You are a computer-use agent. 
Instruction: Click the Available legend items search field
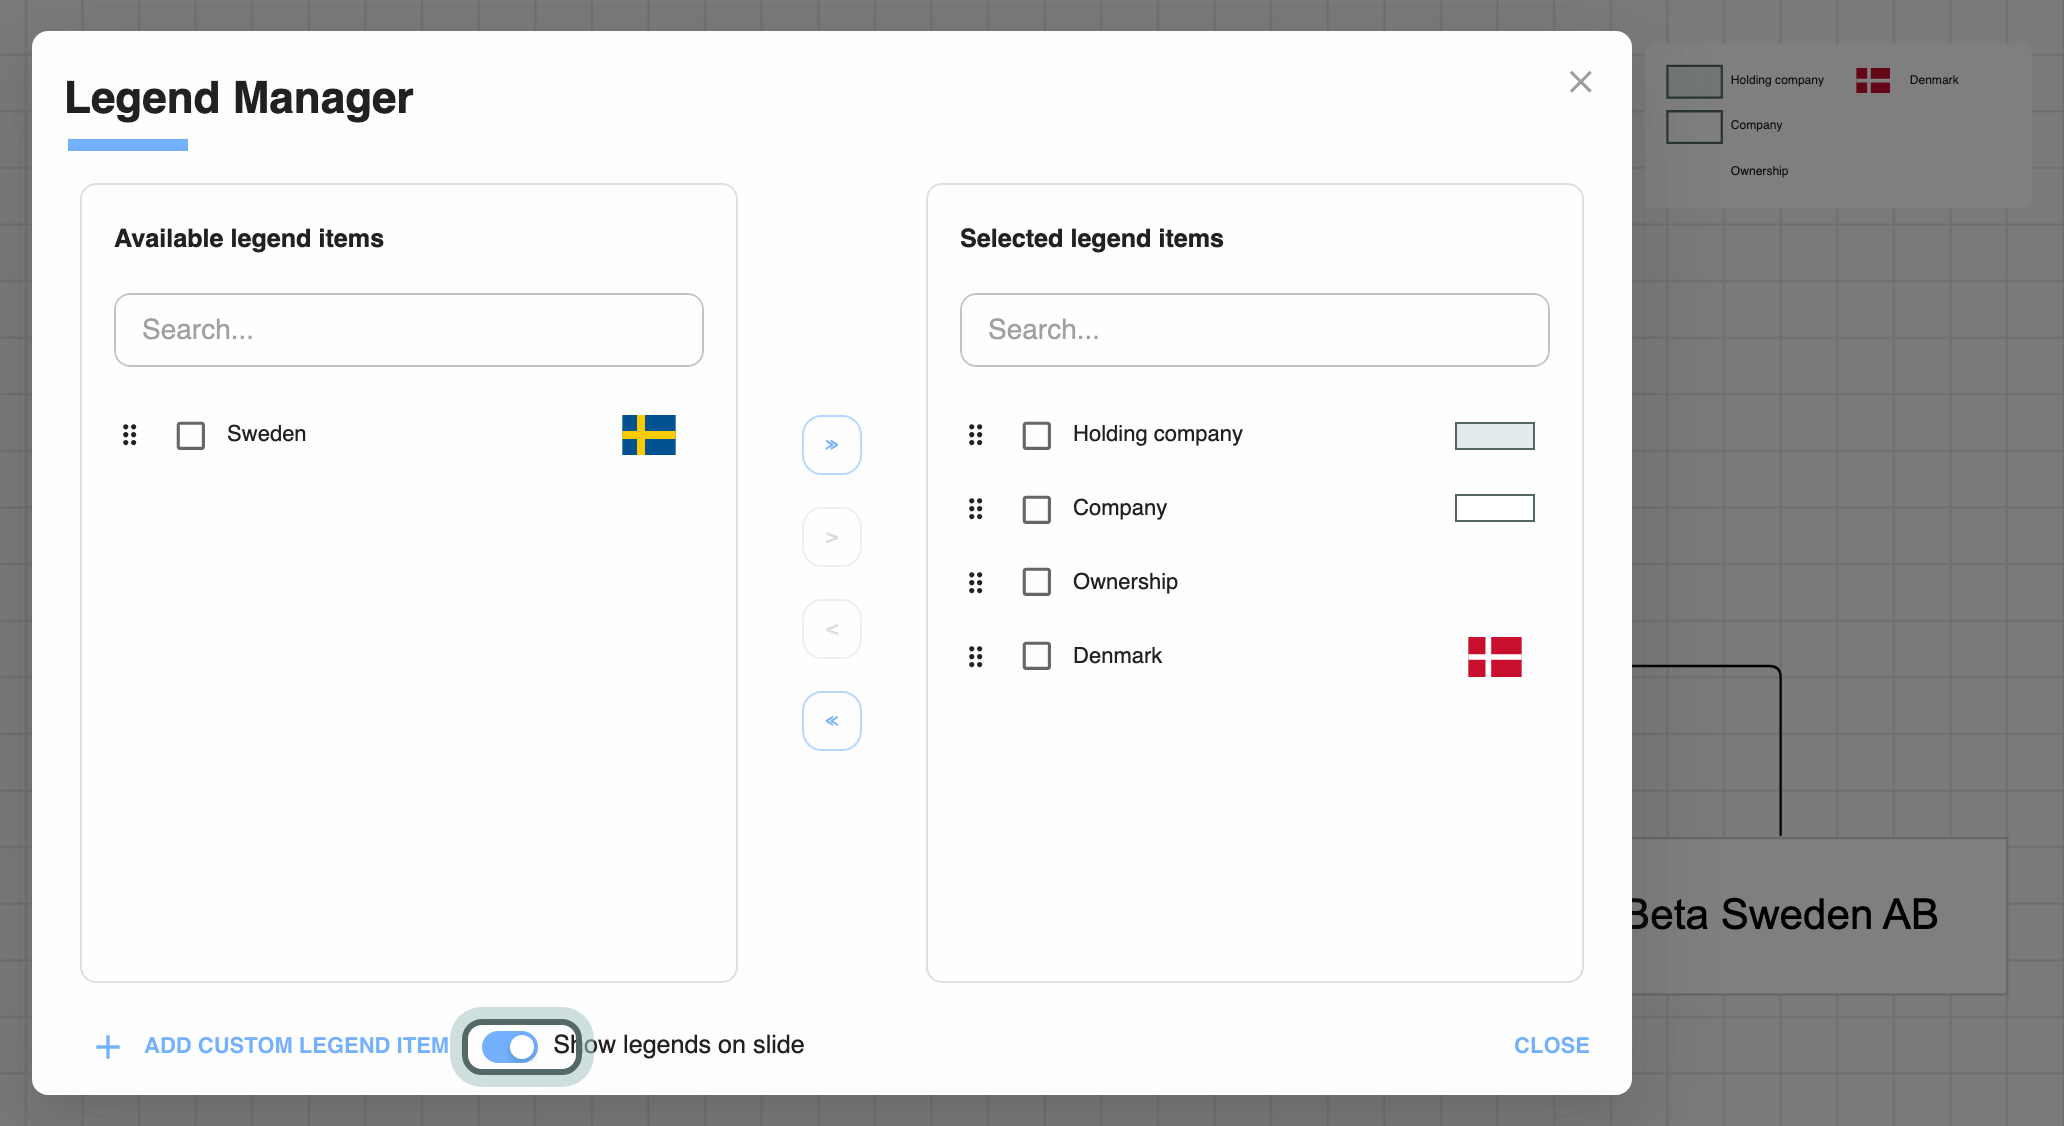[409, 330]
